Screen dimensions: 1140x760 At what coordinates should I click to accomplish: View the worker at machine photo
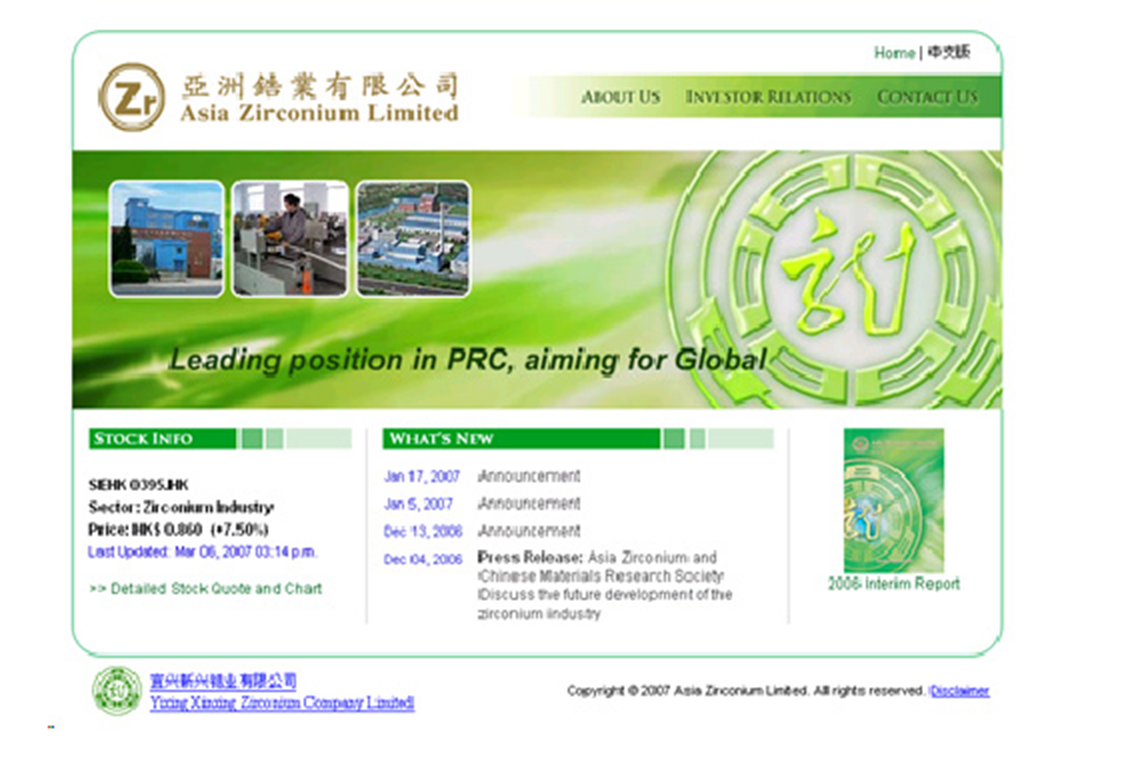(x=290, y=239)
